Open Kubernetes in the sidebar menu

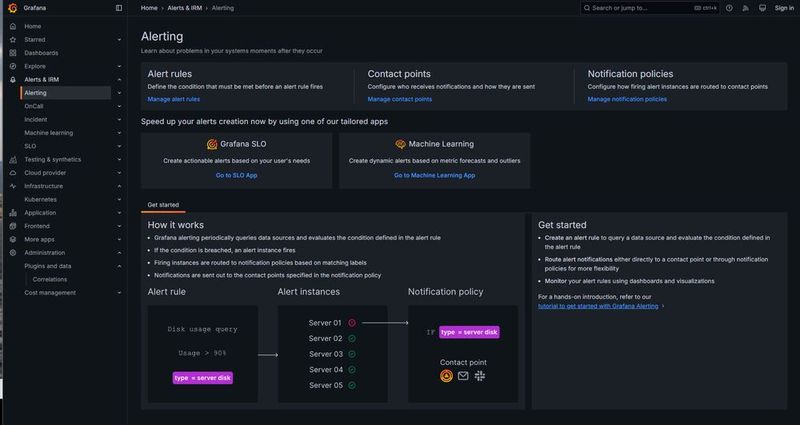(x=40, y=199)
